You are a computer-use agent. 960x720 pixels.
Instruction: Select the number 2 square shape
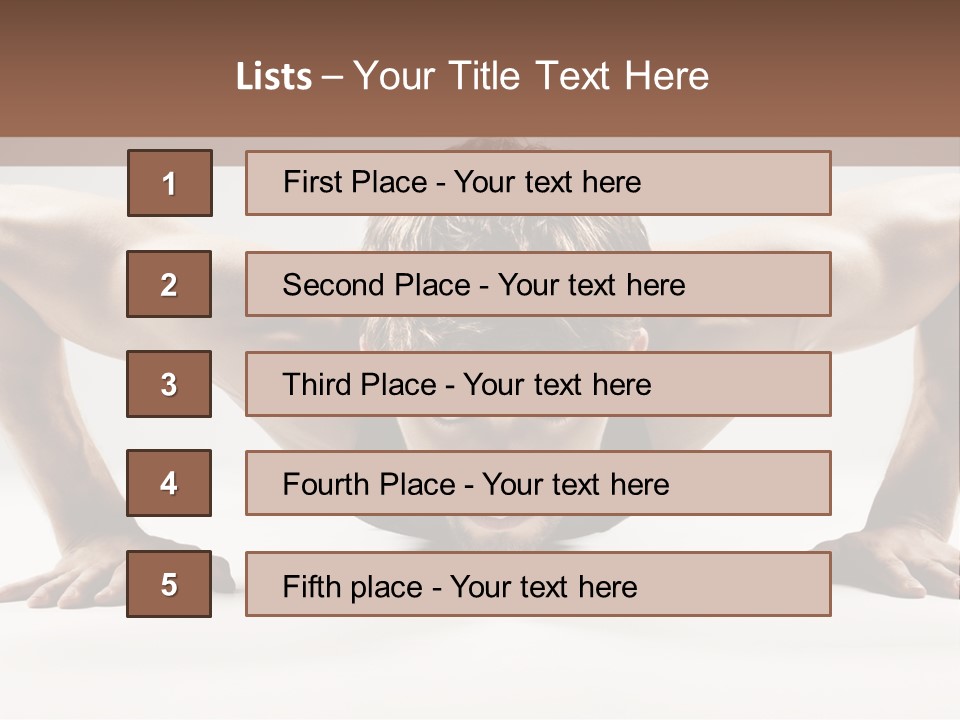click(169, 284)
